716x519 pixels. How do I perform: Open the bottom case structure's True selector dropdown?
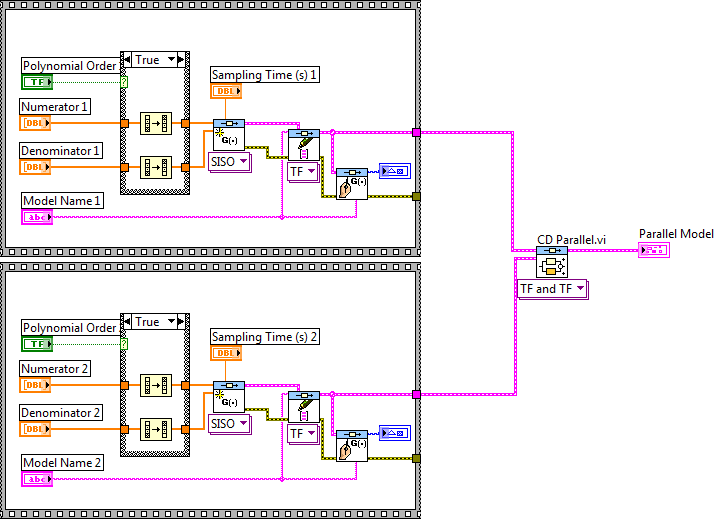tap(171, 321)
